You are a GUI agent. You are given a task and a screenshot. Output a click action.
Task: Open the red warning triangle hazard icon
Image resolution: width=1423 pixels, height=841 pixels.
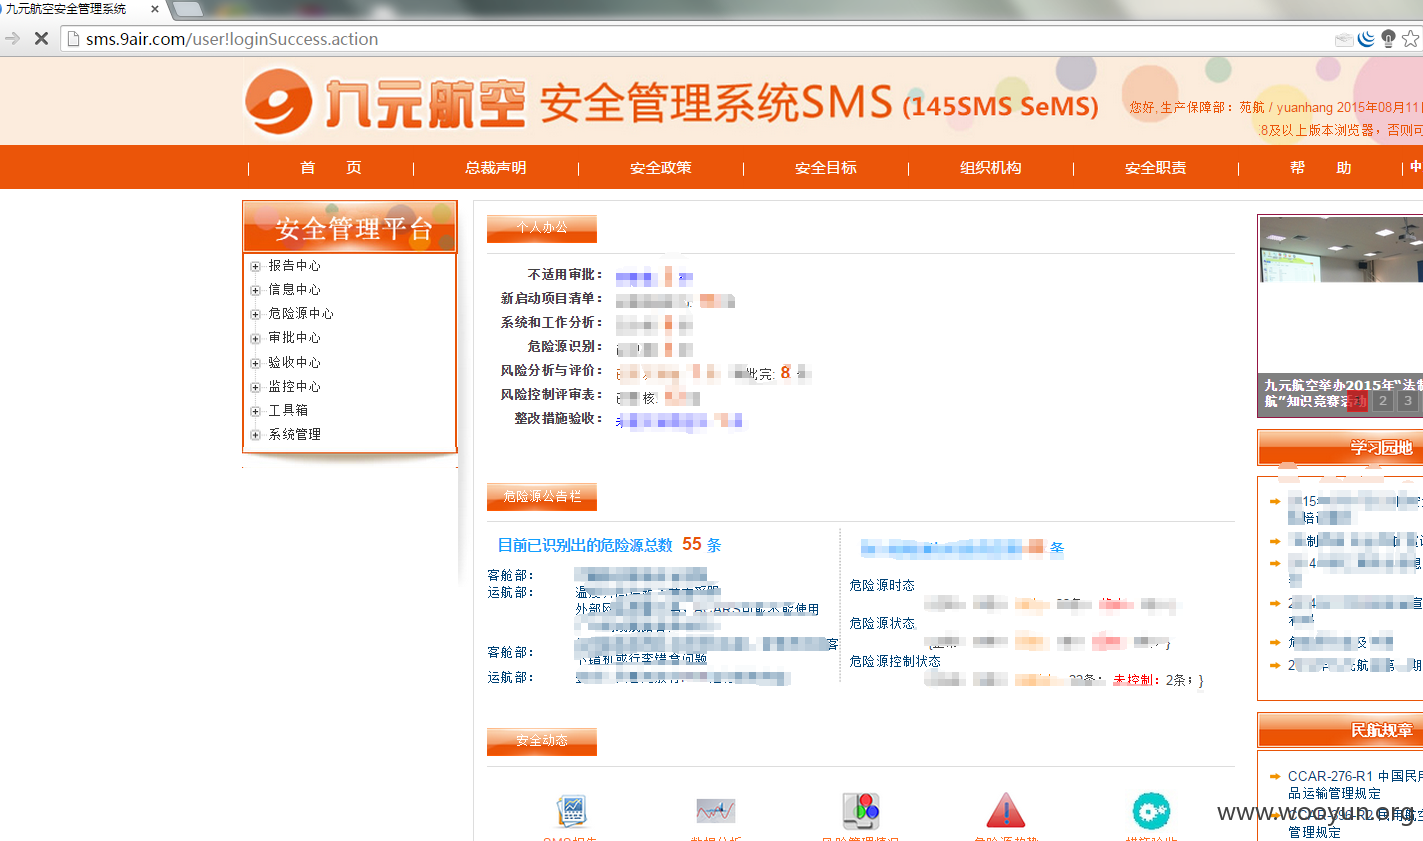(1006, 811)
